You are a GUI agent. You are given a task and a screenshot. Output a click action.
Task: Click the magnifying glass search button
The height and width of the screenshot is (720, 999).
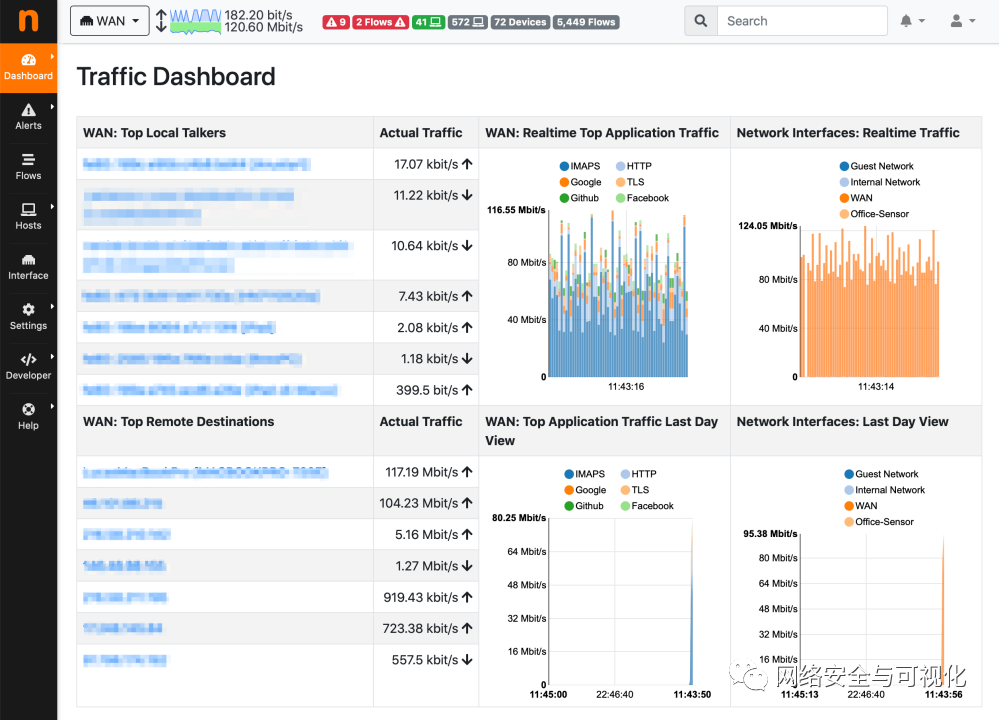[x=701, y=21]
